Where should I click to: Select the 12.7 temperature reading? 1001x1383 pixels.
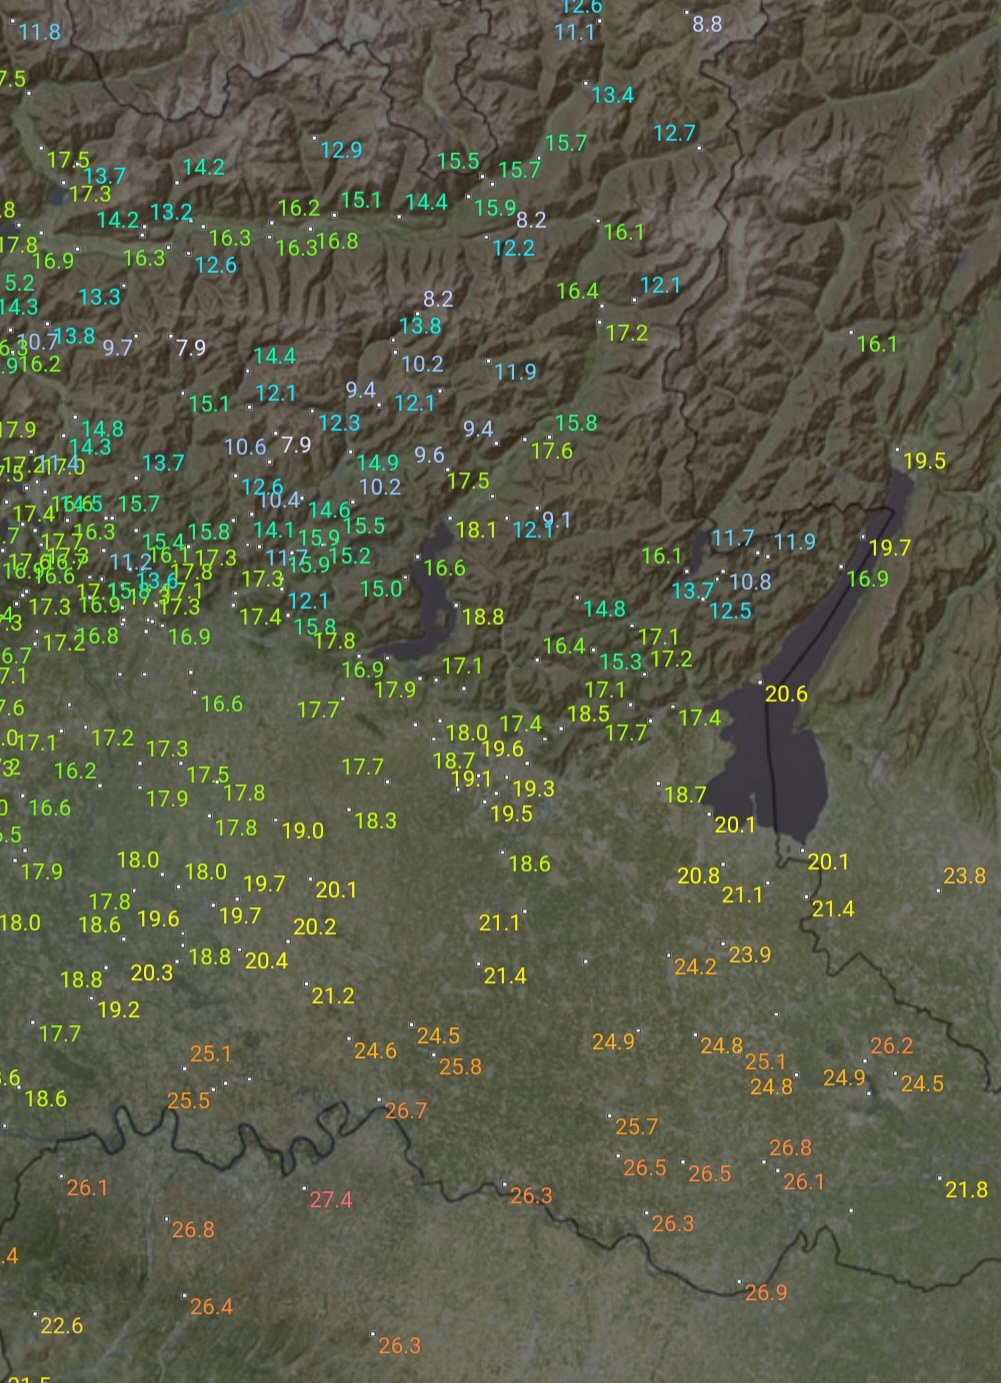pos(674,133)
